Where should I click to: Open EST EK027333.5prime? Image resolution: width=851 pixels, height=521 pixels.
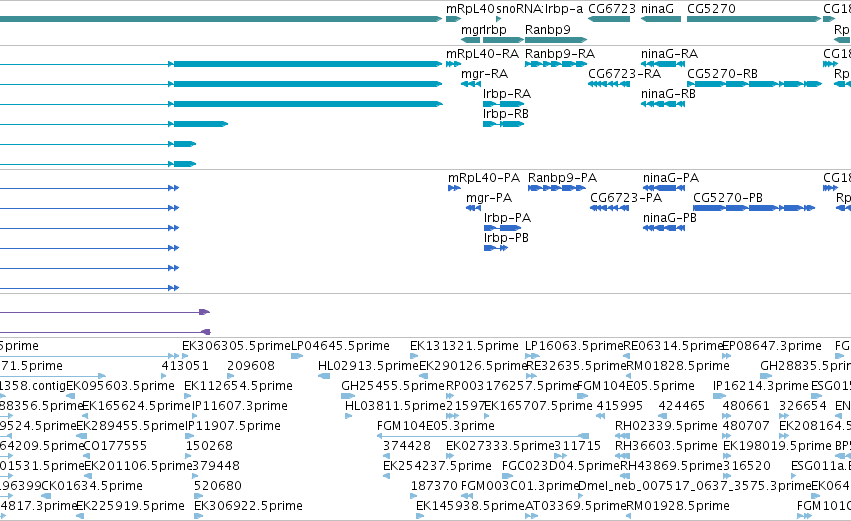pyautogui.click(x=500, y=447)
